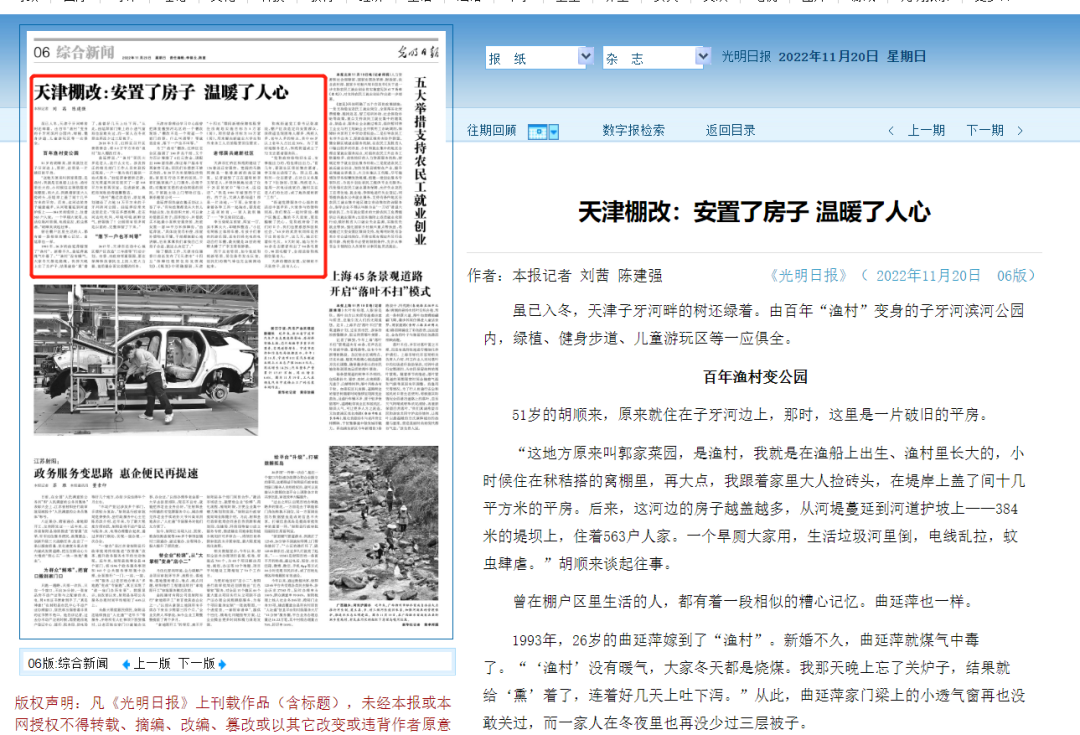This screenshot has height=735, width=1080.
Task: Click the thumbnail page-view icon next to 往期回顾
Action: (537, 131)
